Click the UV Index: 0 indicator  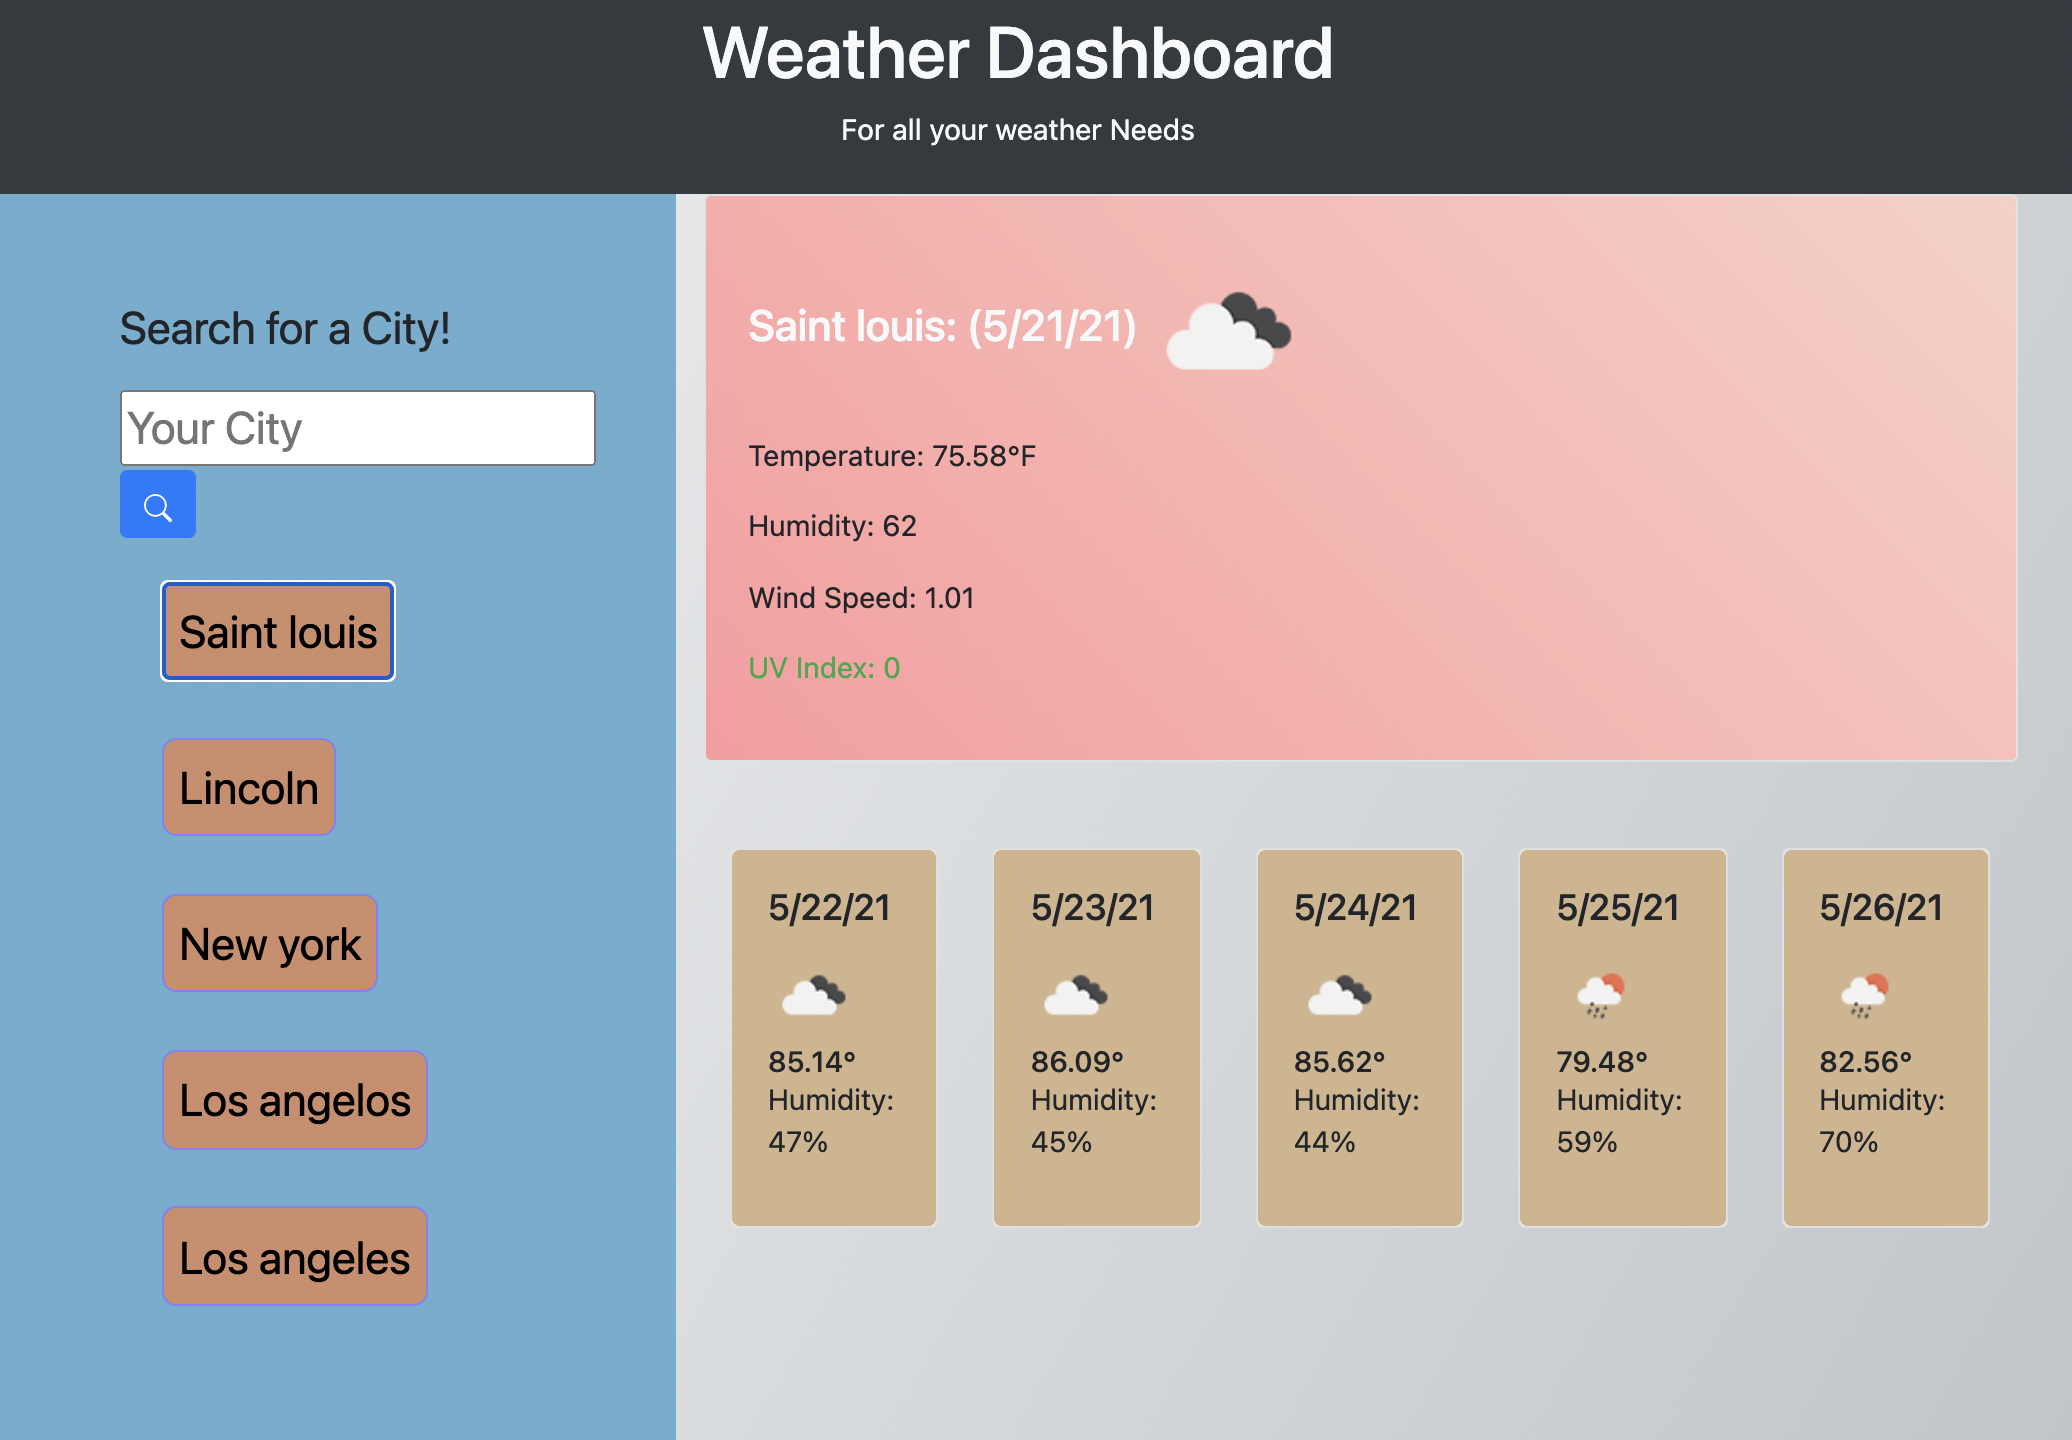point(824,668)
